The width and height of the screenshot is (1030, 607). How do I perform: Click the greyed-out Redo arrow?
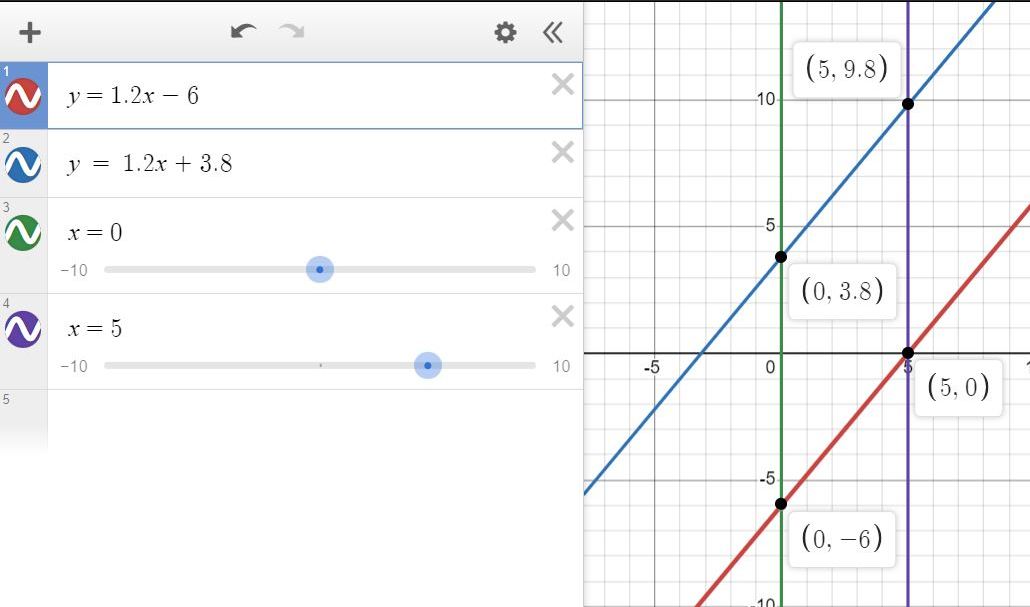(292, 32)
